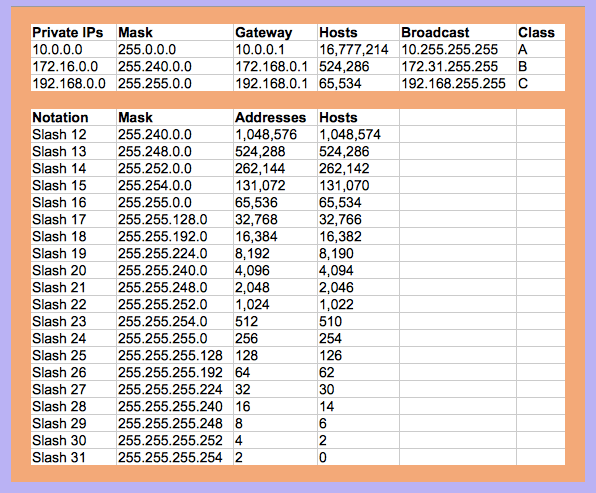The width and height of the screenshot is (596, 493).
Task: Select hosts value 131,070
Action: (358, 185)
